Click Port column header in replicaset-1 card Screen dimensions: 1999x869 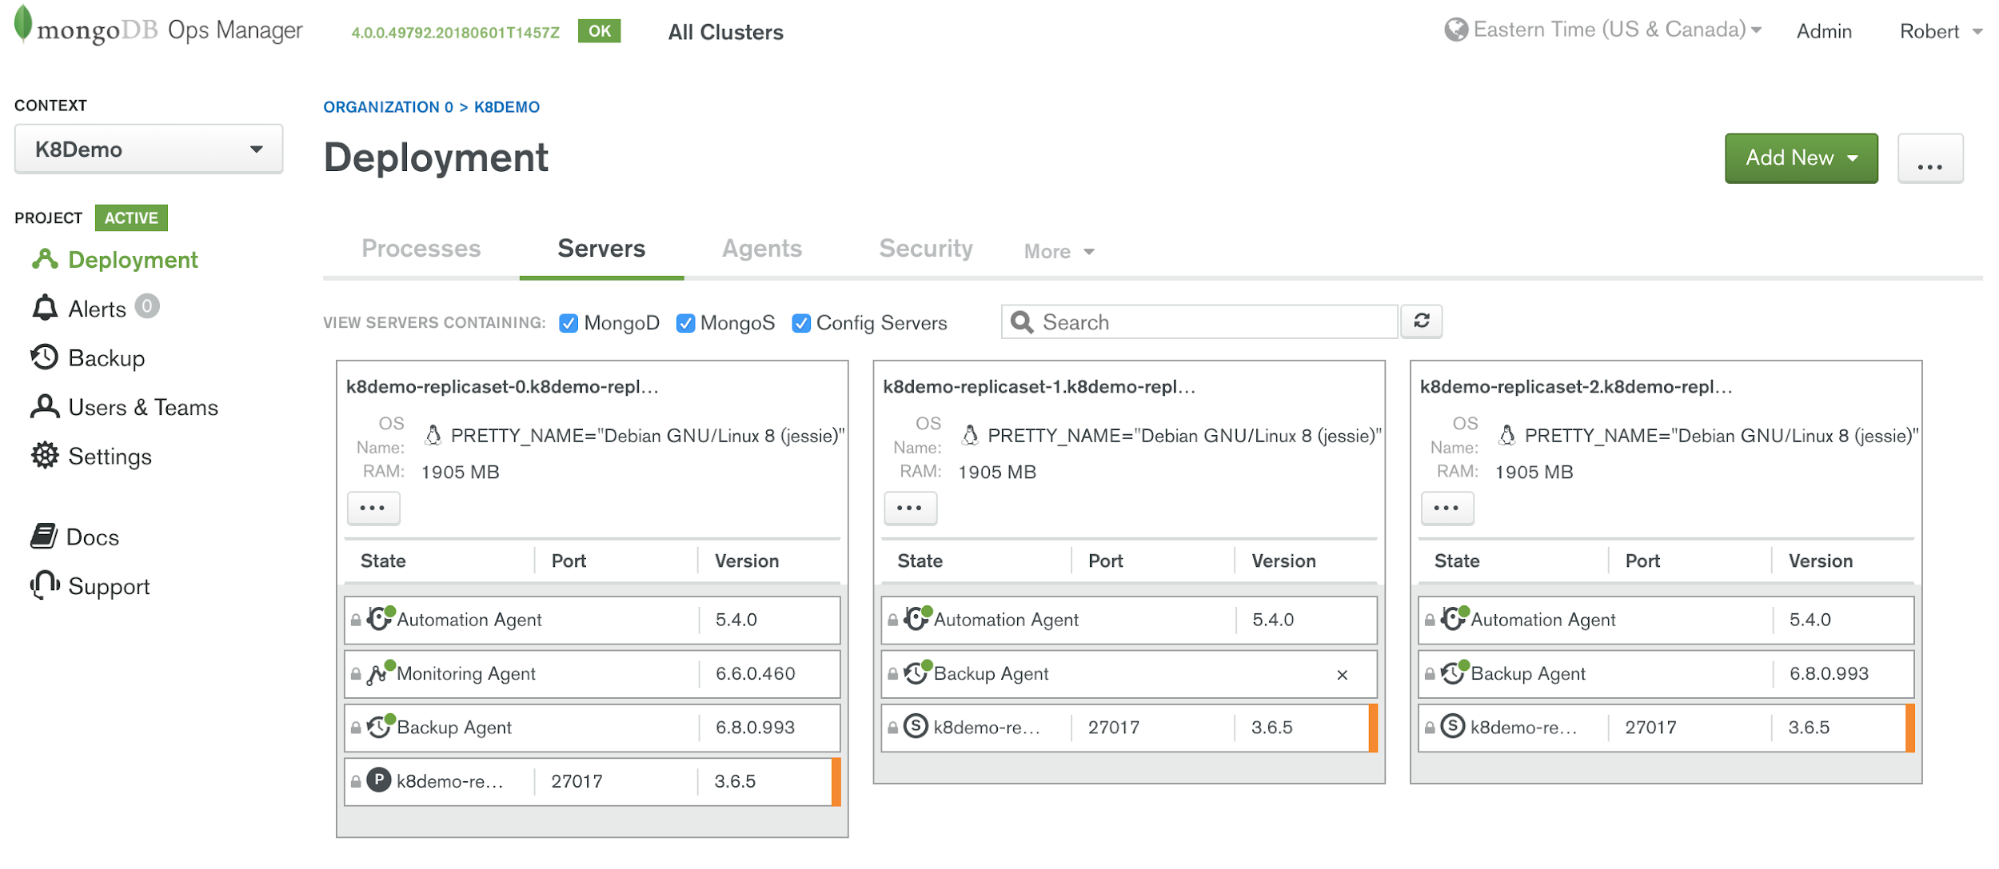tap(1105, 561)
